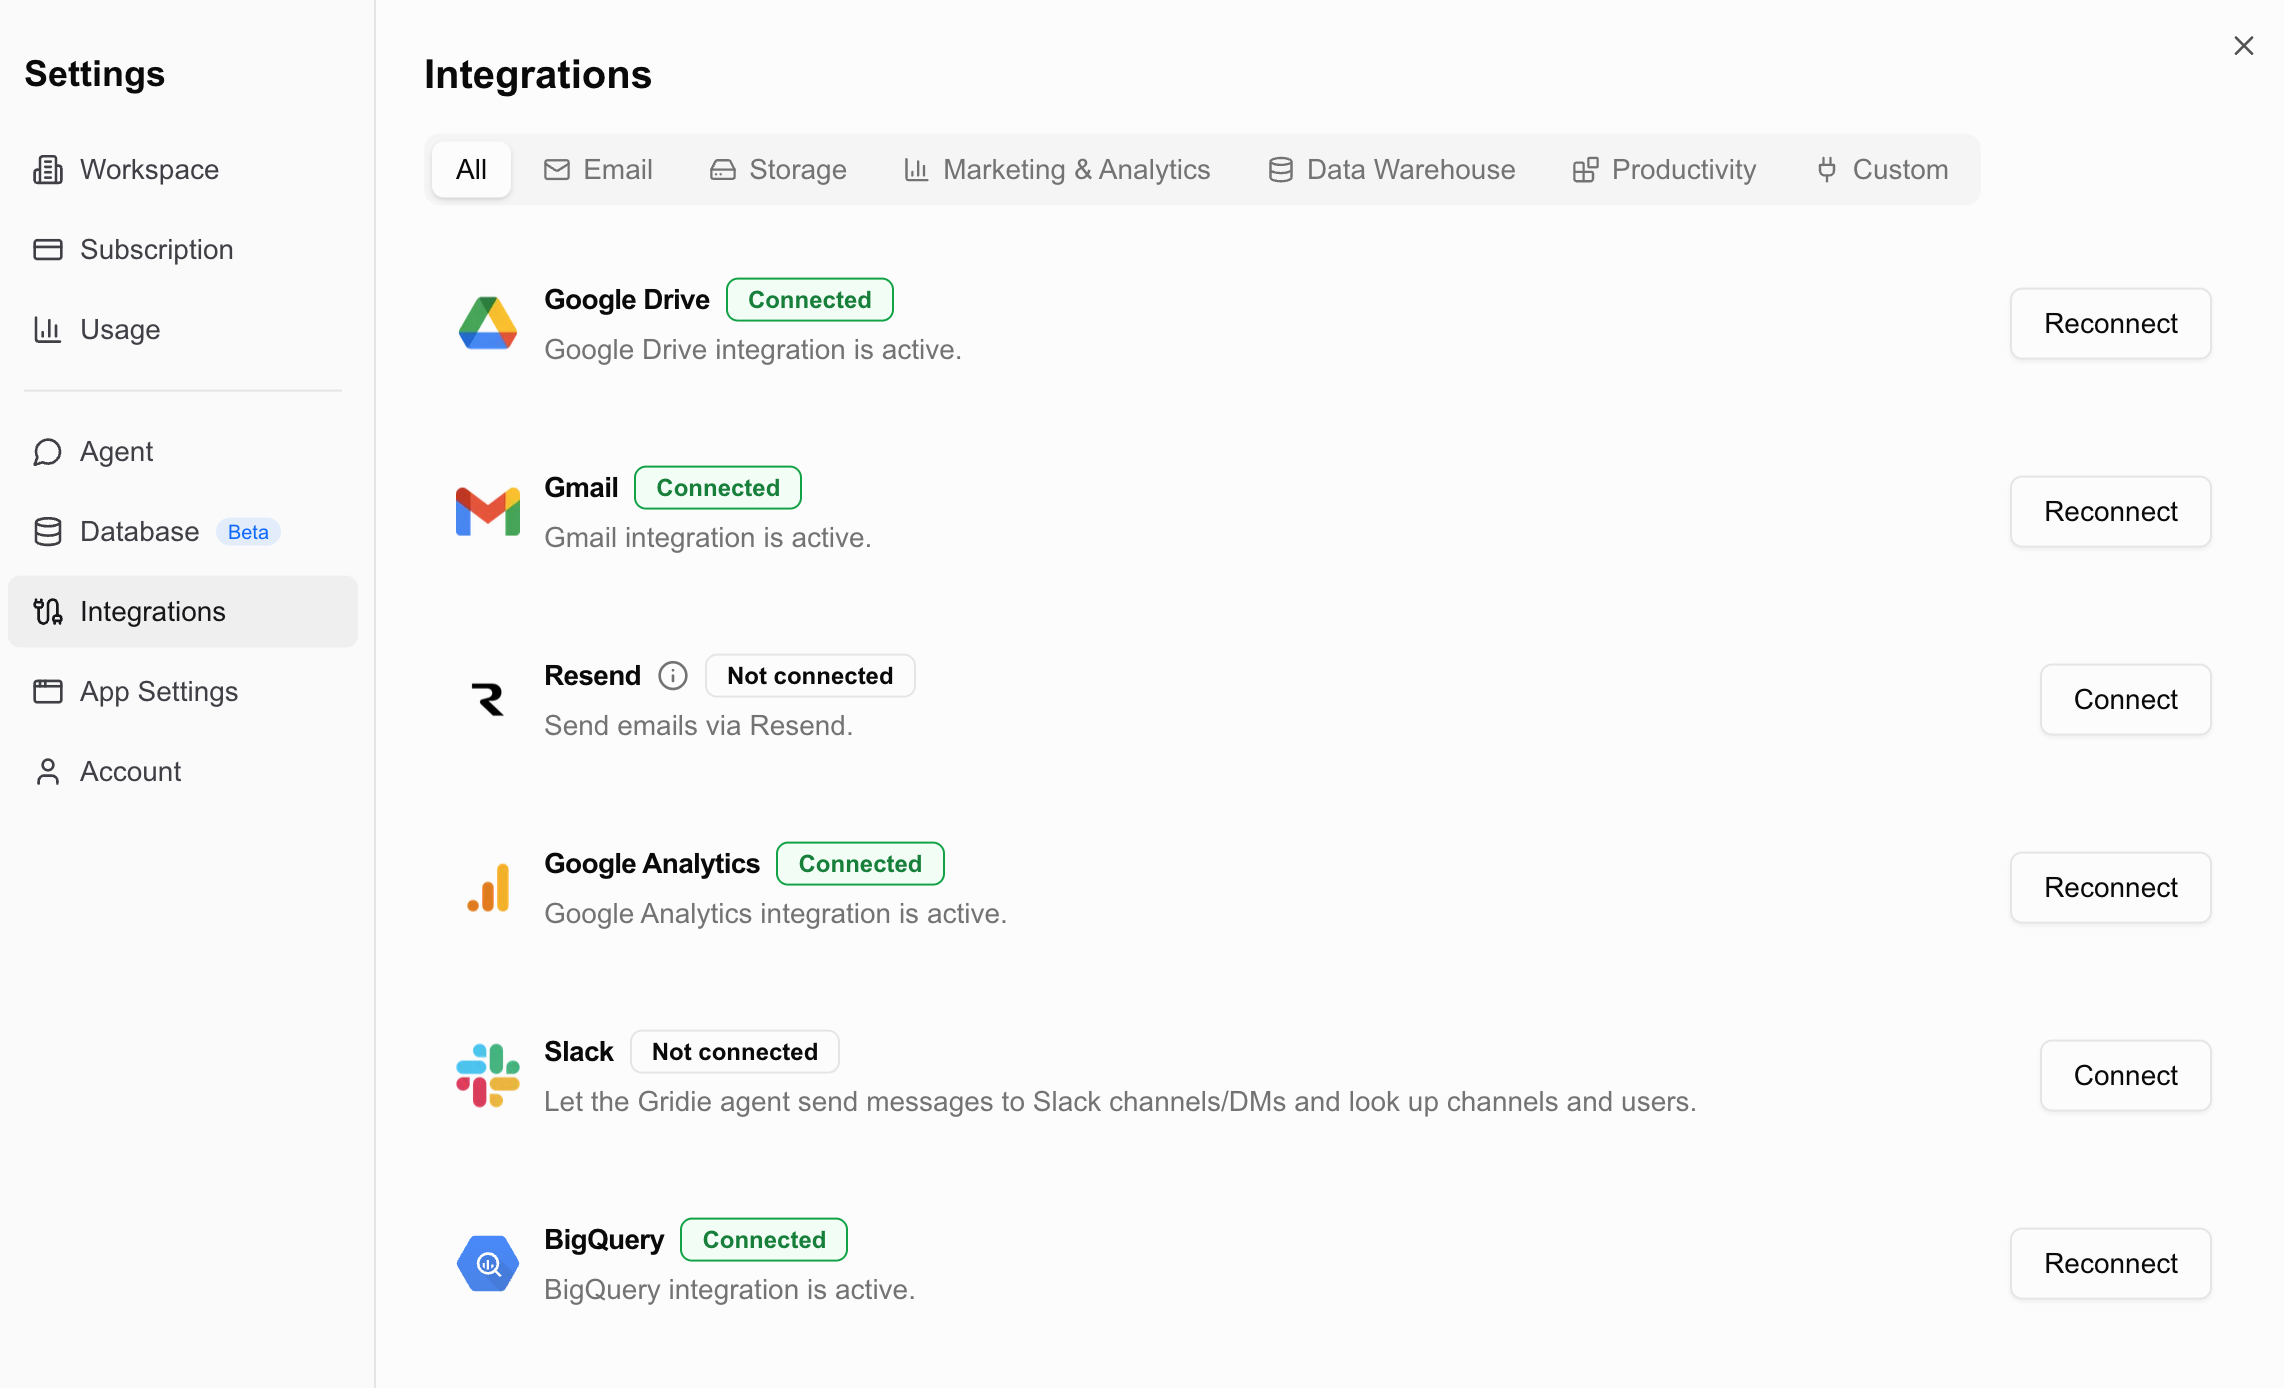Click the Google Analytics bar icon

pyautogui.click(x=488, y=887)
